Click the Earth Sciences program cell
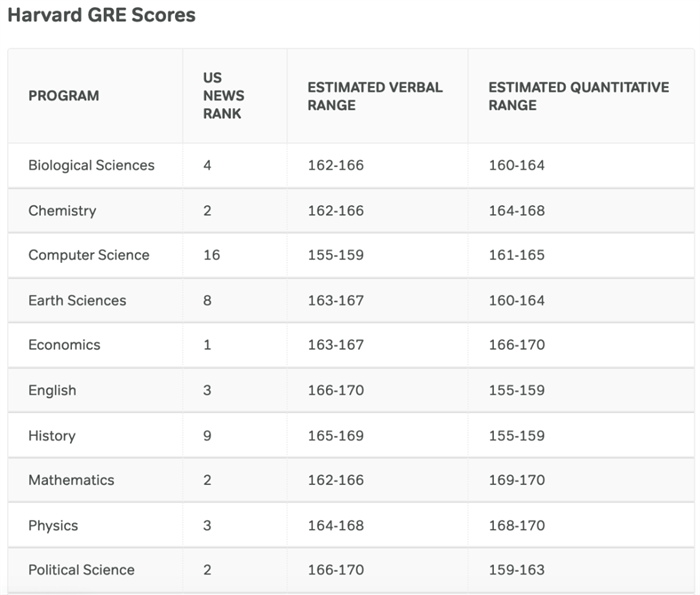Viewport: 700px width, 595px height. [77, 300]
